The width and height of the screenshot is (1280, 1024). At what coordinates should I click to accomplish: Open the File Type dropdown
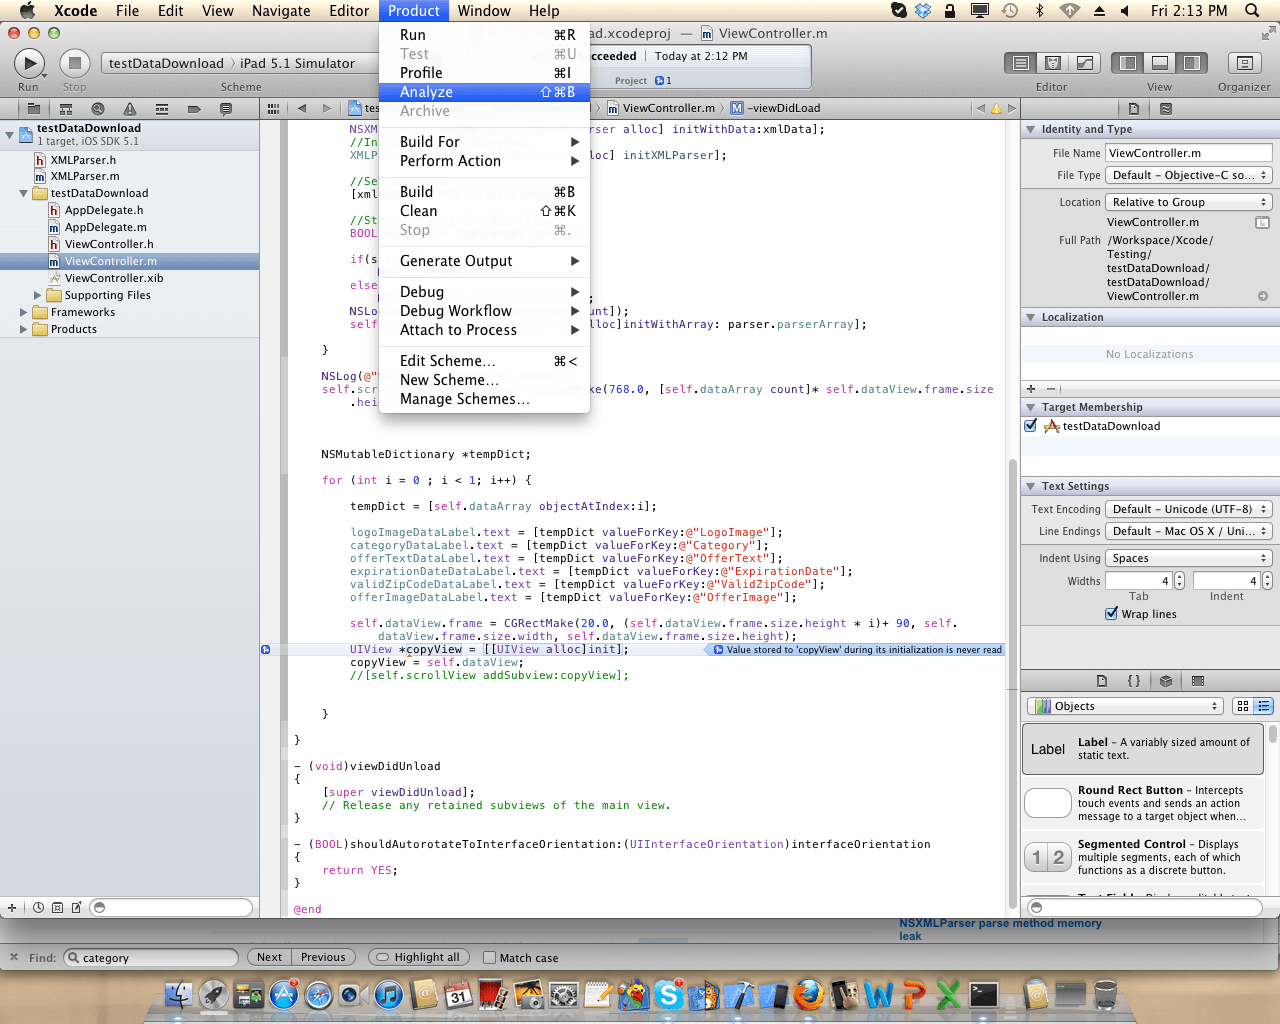pos(1189,175)
